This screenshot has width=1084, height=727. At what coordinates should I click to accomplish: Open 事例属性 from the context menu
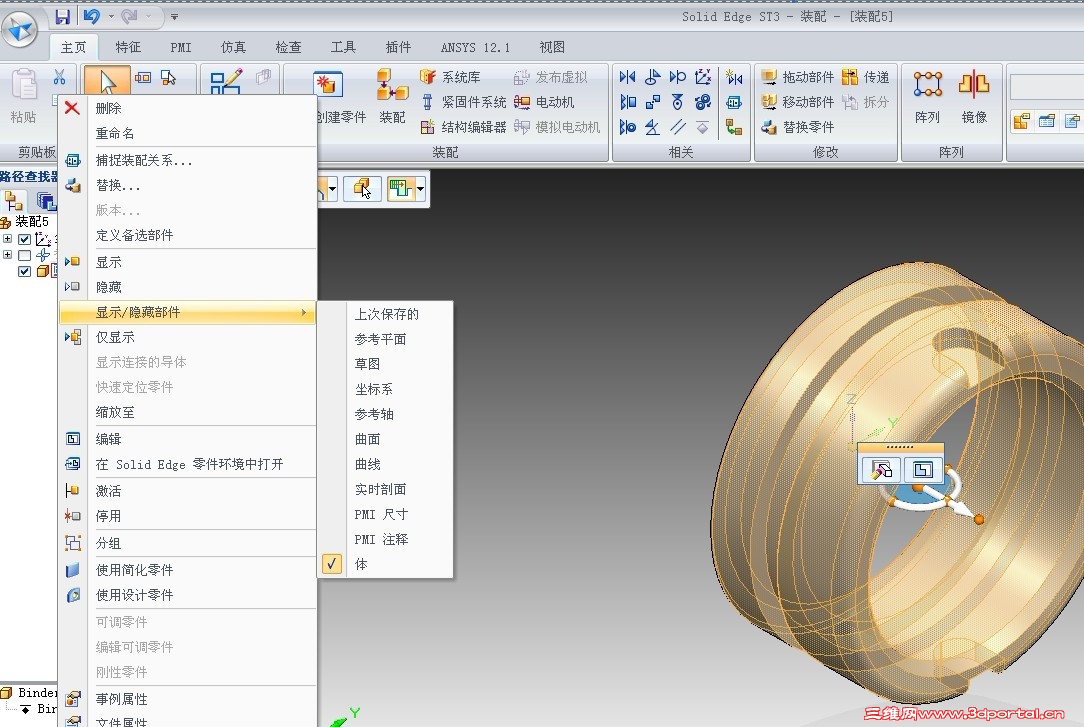(x=188, y=699)
